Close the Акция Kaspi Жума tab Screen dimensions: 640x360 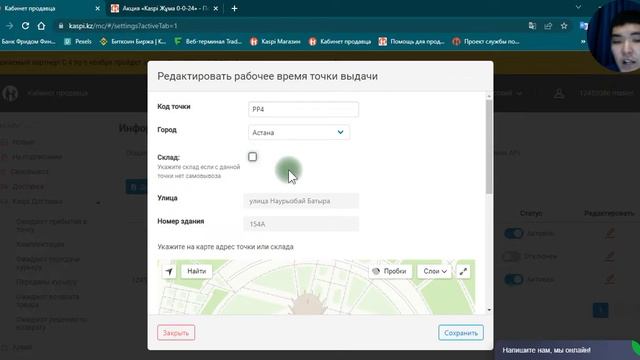click(x=216, y=8)
